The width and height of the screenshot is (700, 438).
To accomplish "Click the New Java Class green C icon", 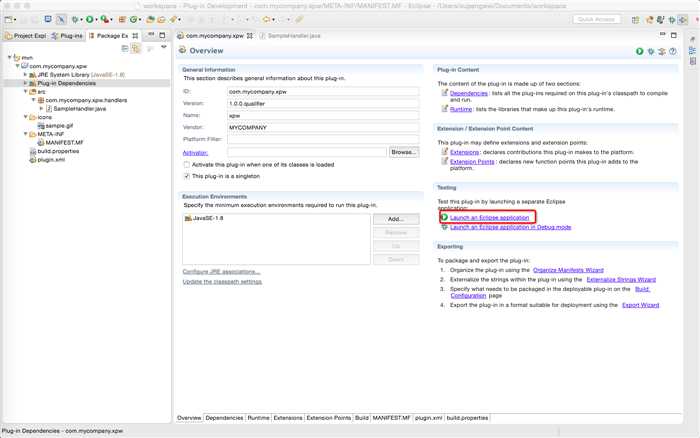I will (133, 20).
